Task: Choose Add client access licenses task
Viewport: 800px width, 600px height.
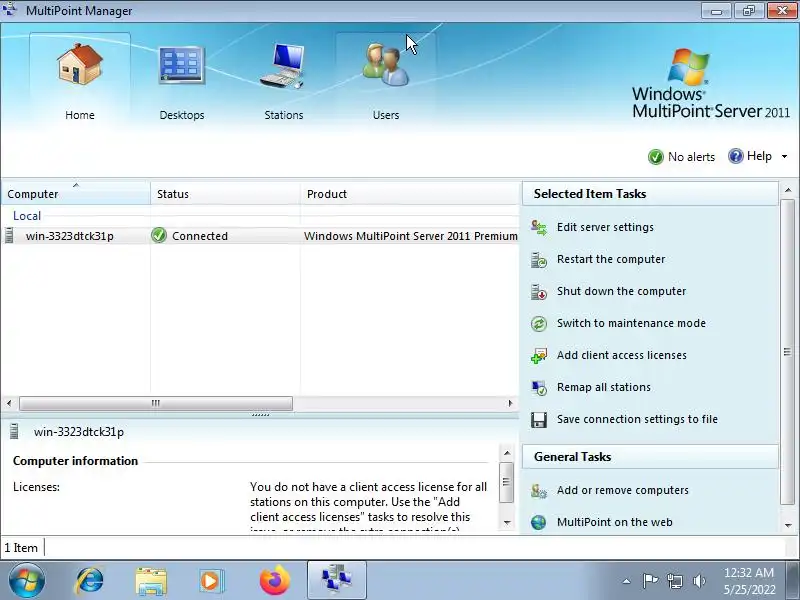Action: (x=621, y=355)
